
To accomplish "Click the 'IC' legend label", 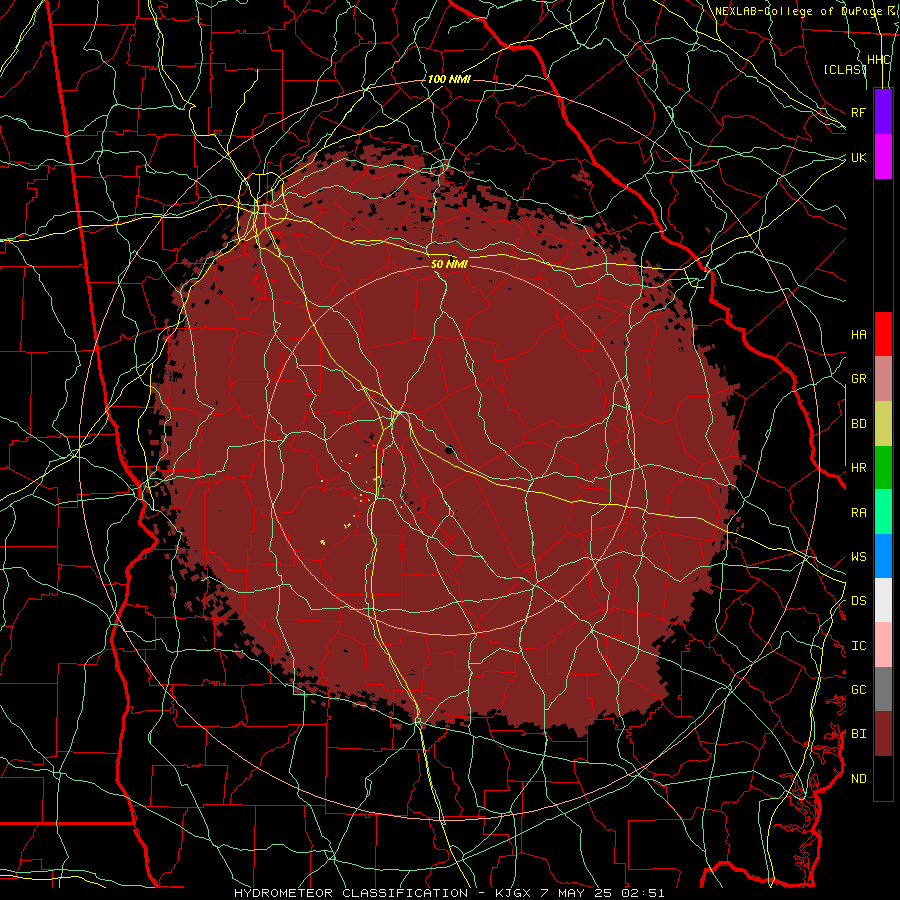I will tap(858, 646).
